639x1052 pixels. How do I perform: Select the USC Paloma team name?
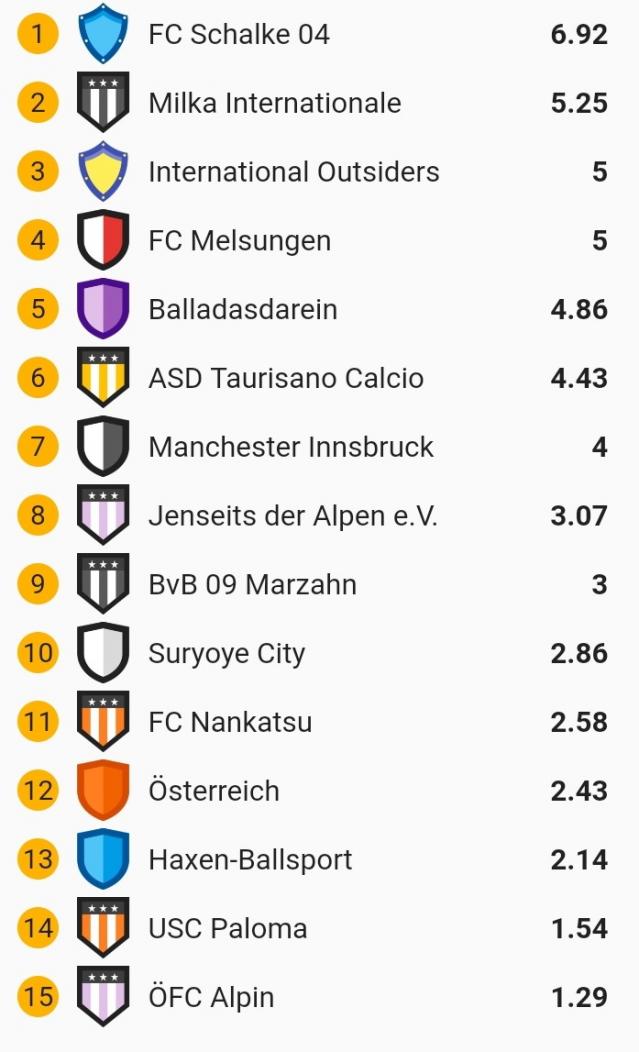coord(227,928)
